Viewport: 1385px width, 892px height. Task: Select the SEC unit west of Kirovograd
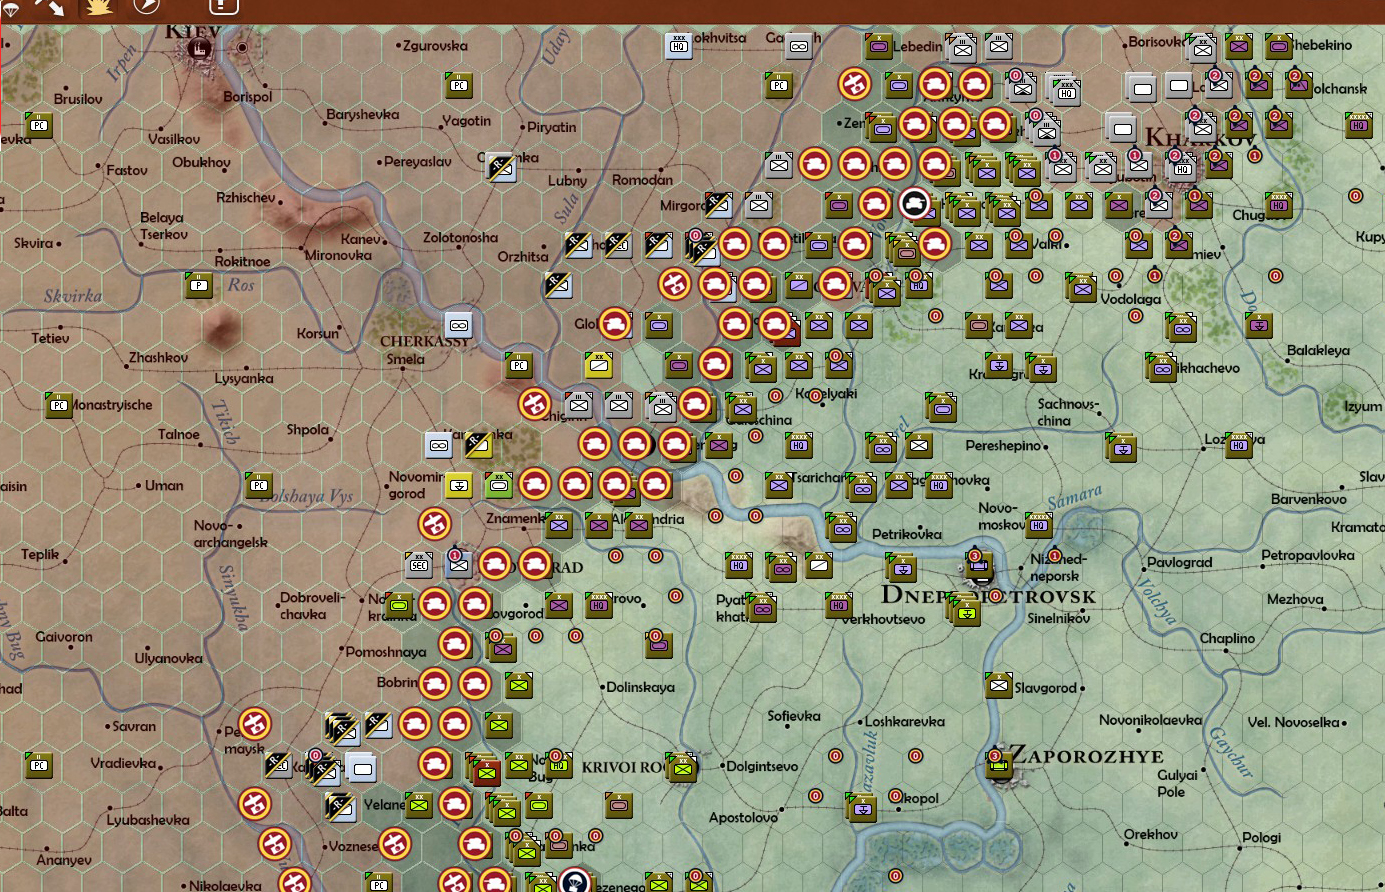click(x=419, y=565)
